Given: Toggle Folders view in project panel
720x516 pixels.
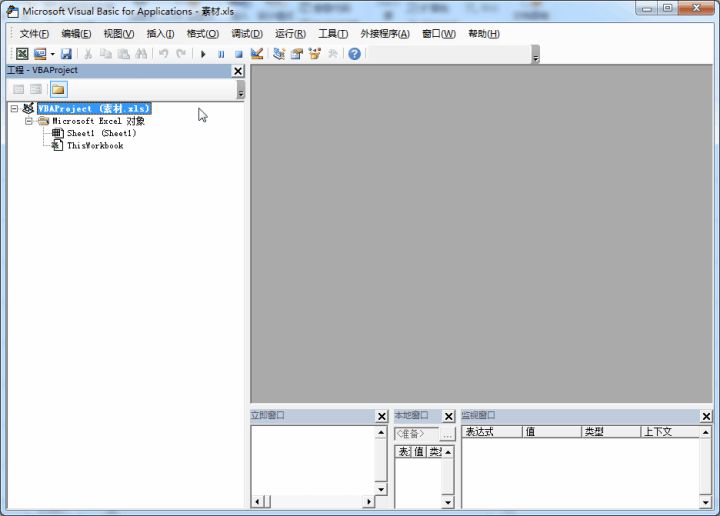Looking at the screenshot, I should point(58,89).
